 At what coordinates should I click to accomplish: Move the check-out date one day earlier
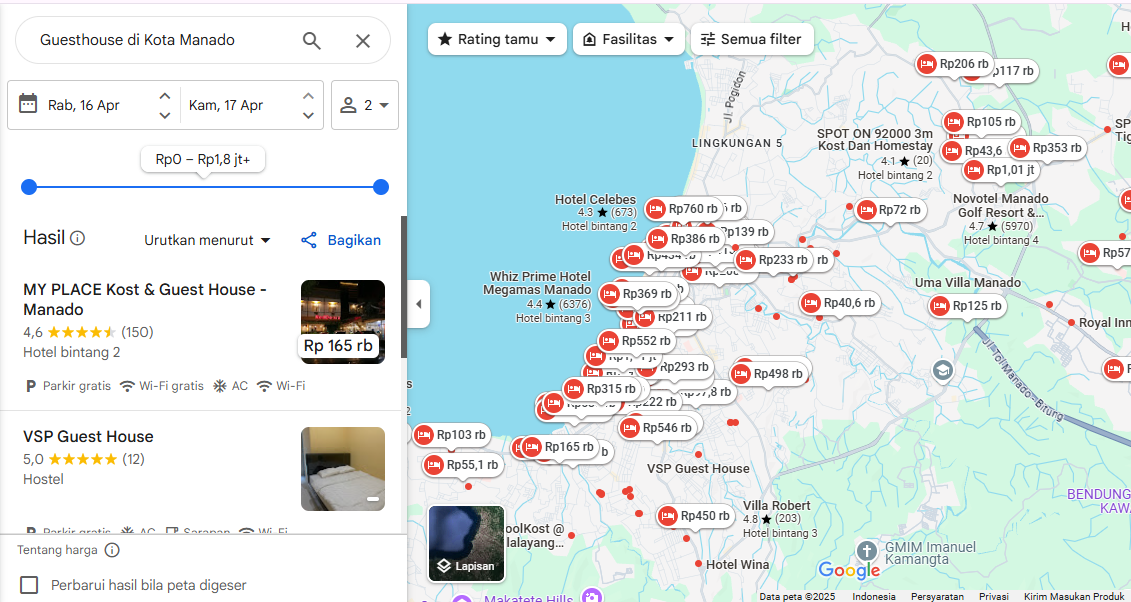pos(308,115)
